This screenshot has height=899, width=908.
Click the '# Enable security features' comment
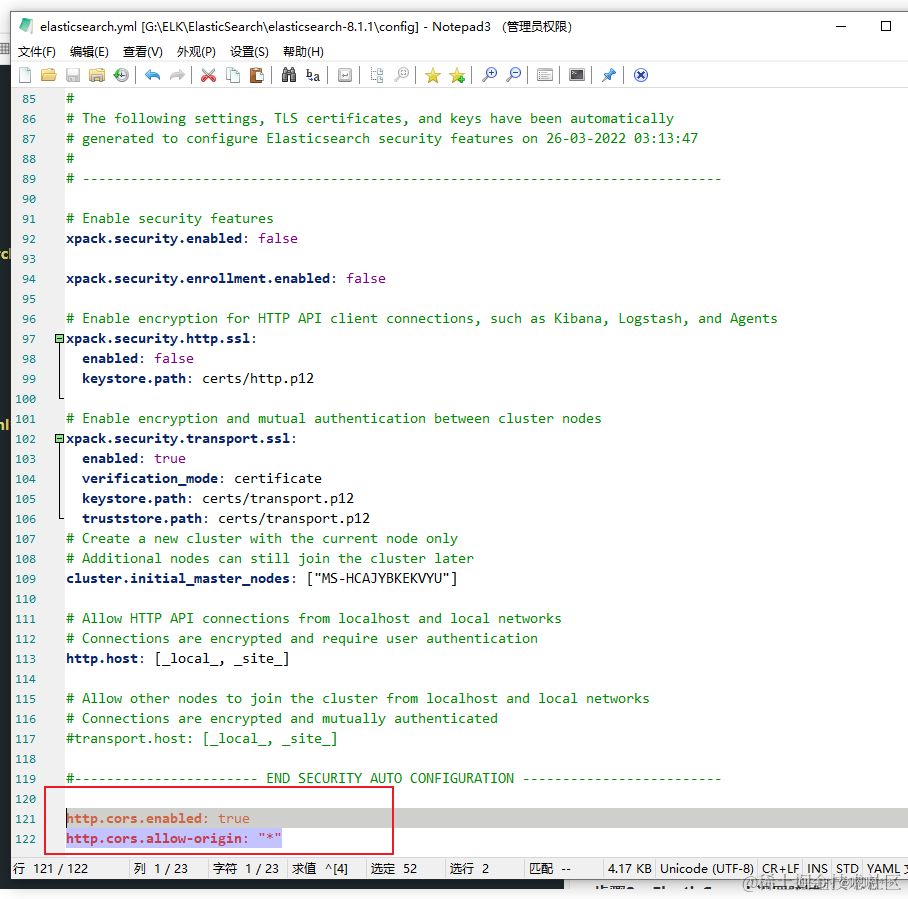(x=170, y=218)
